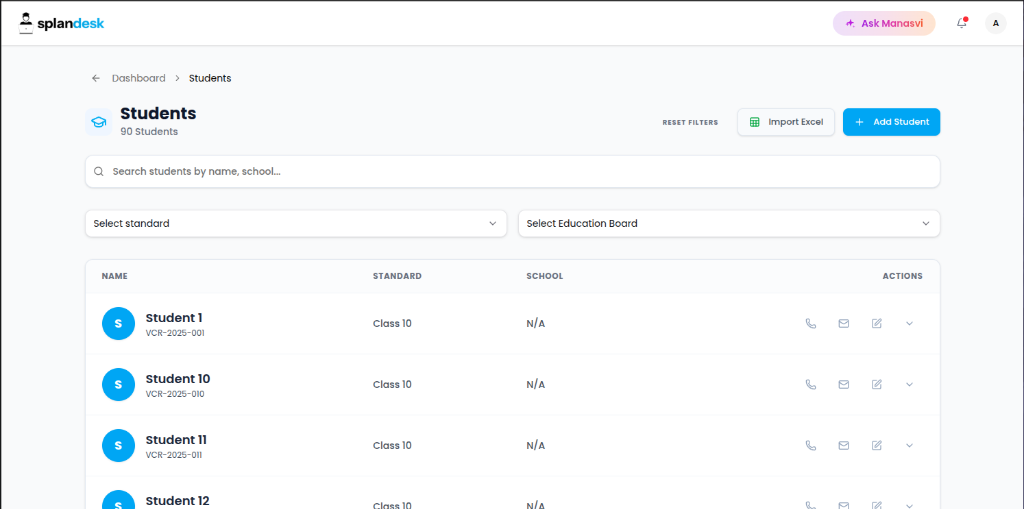Click Student 11's avatar circle
The height and width of the screenshot is (509, 1024).
[x=118, y=446]
